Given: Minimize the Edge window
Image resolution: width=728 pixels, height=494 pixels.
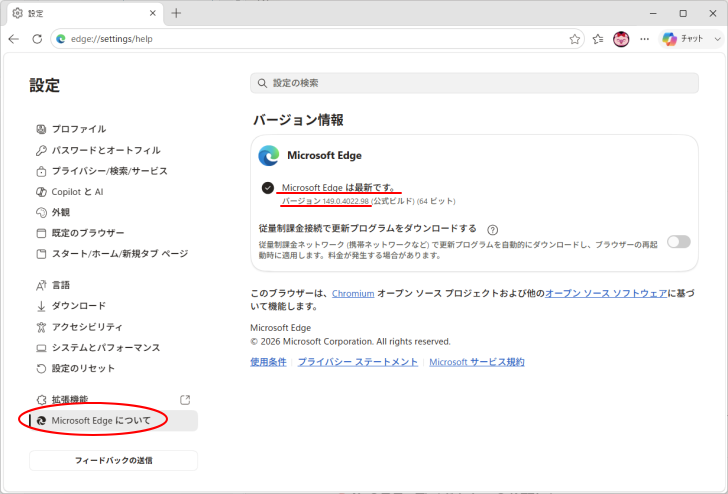Looking at the screenshot, I should (x=653, y=13).
